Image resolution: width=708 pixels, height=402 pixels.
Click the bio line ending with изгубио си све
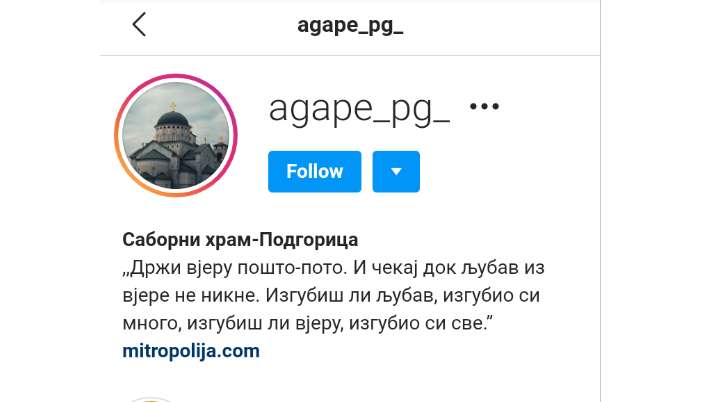click(308, 323)
